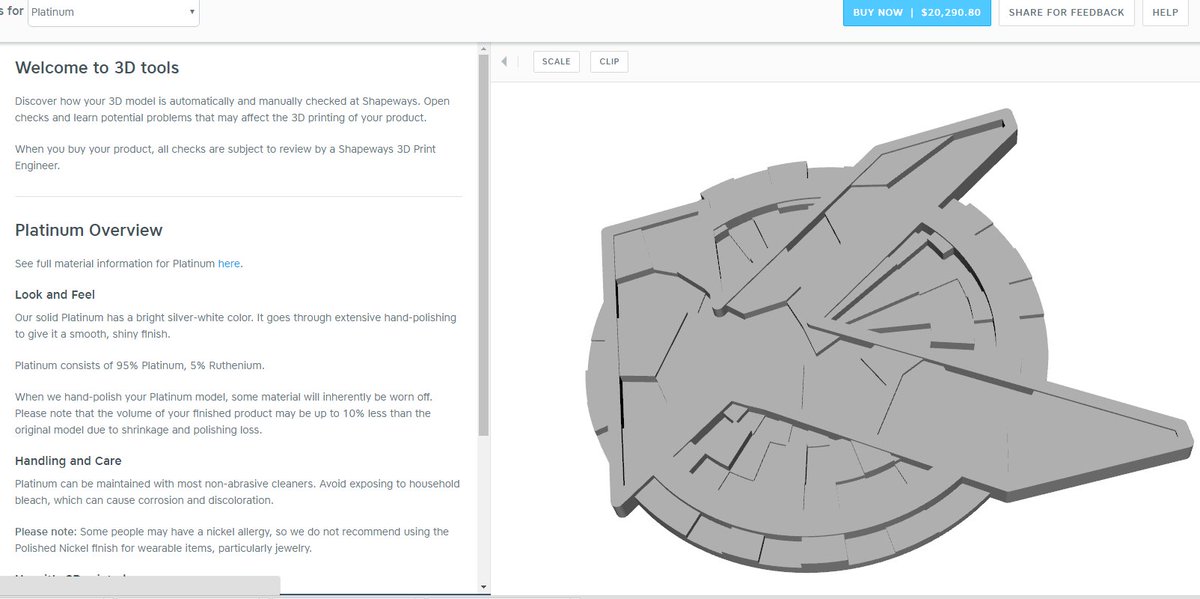The width and height of the screenshot is (1200, 599).
Task: Select the Scale tool button
Action: point(556,62)
